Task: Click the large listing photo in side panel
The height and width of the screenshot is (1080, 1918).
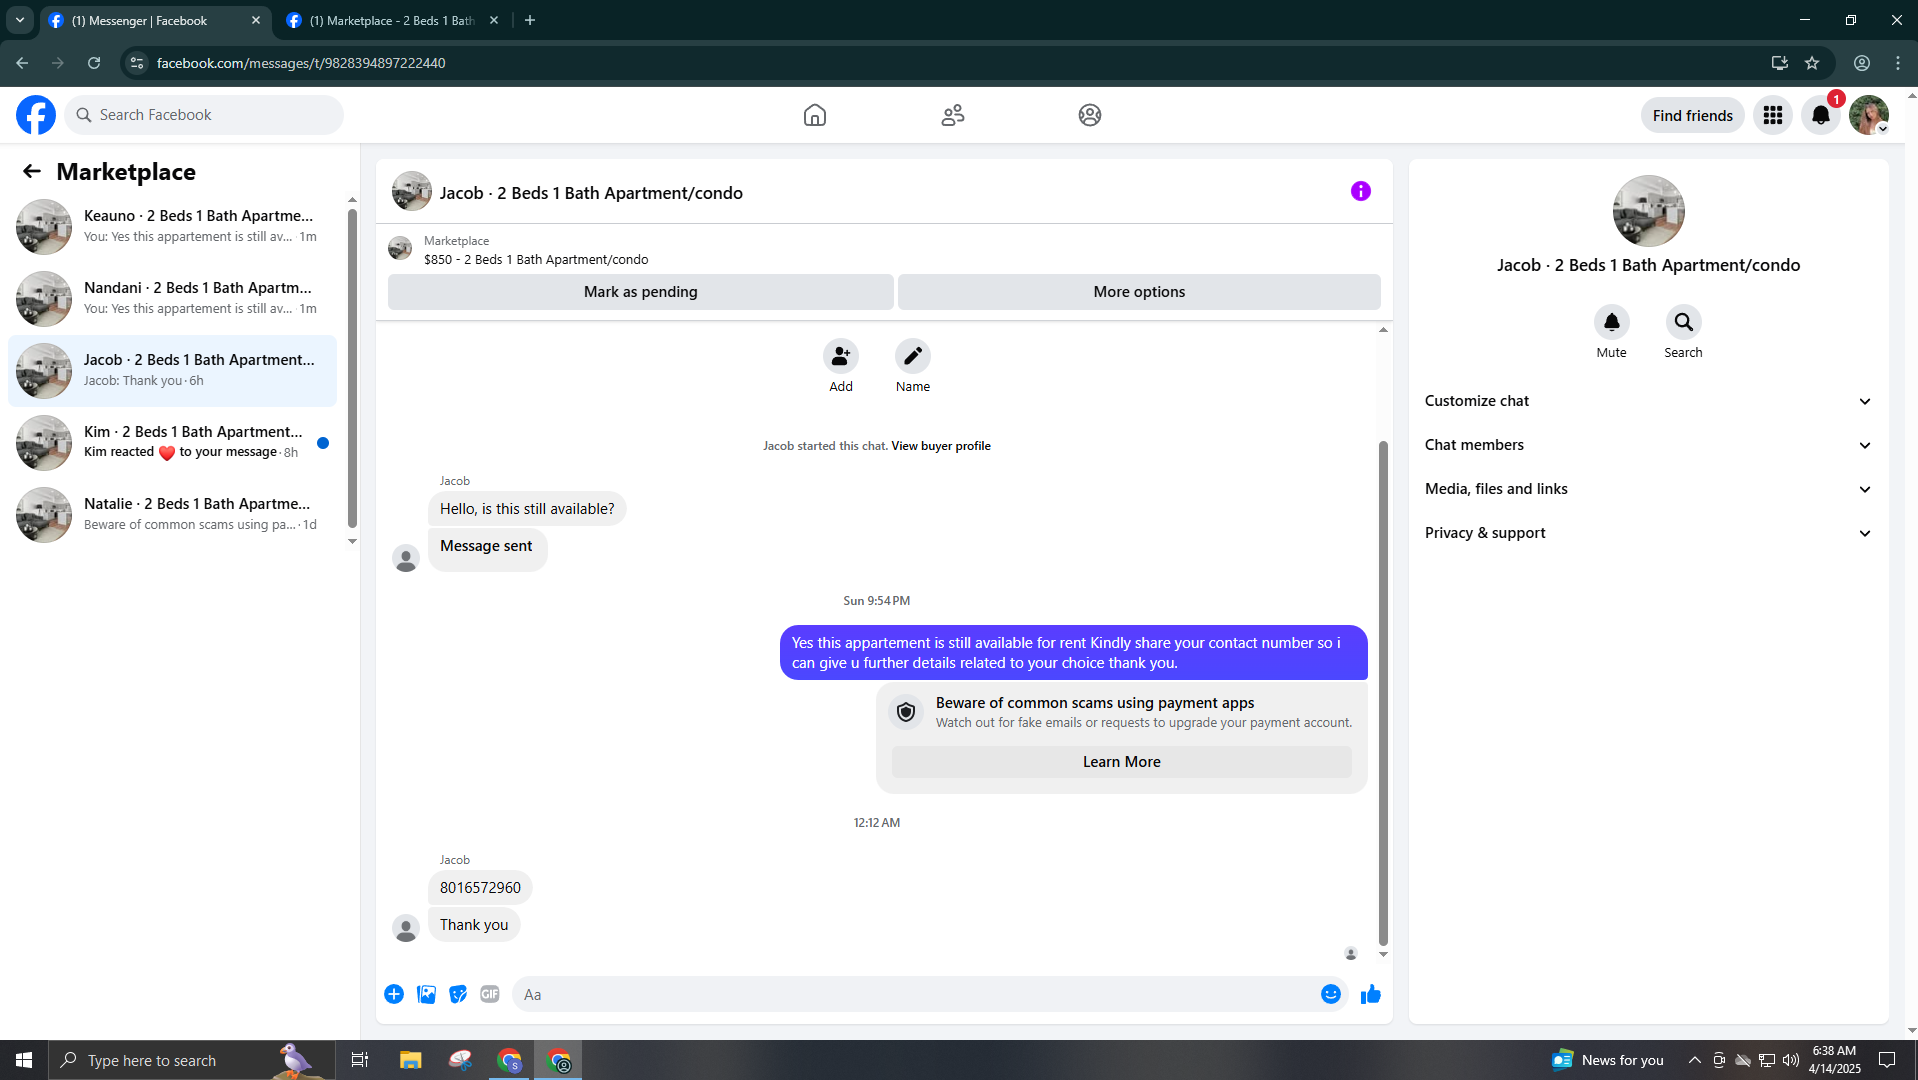Action: click(x=1649, y=211)
